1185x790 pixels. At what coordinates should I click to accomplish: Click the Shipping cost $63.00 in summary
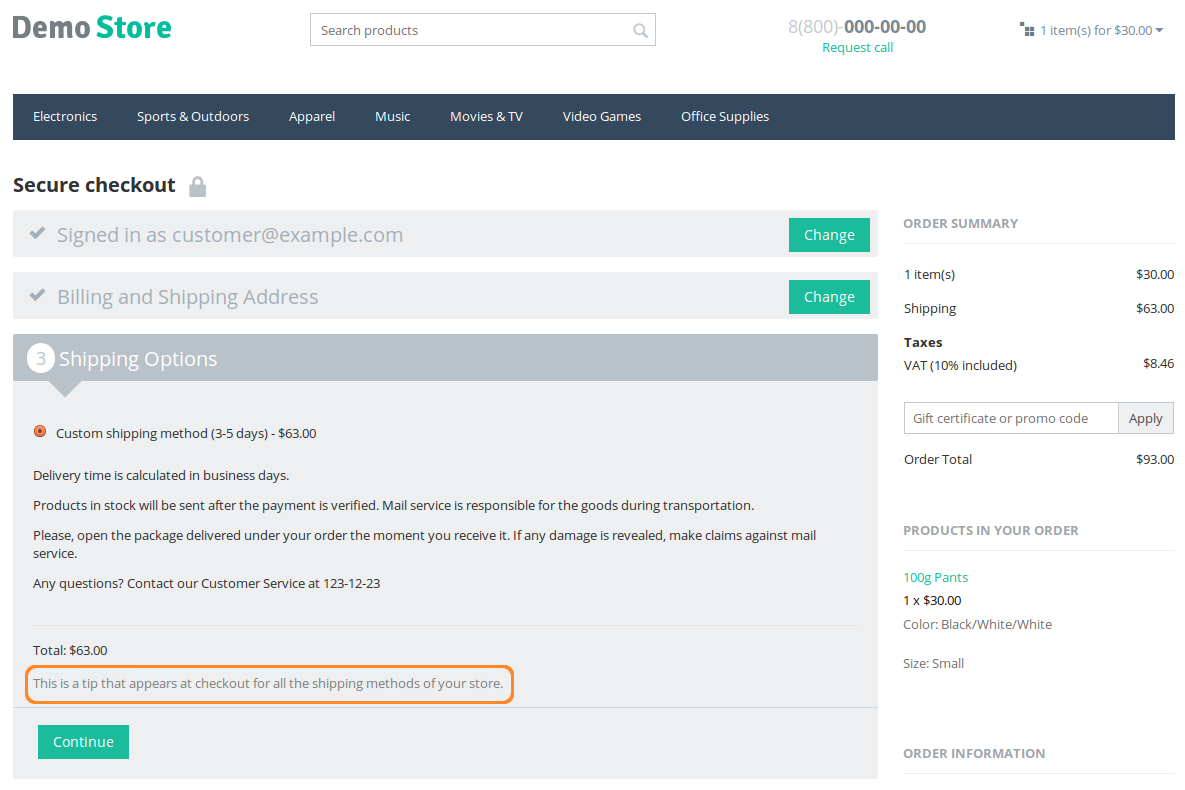click(x=1155, y=308)
